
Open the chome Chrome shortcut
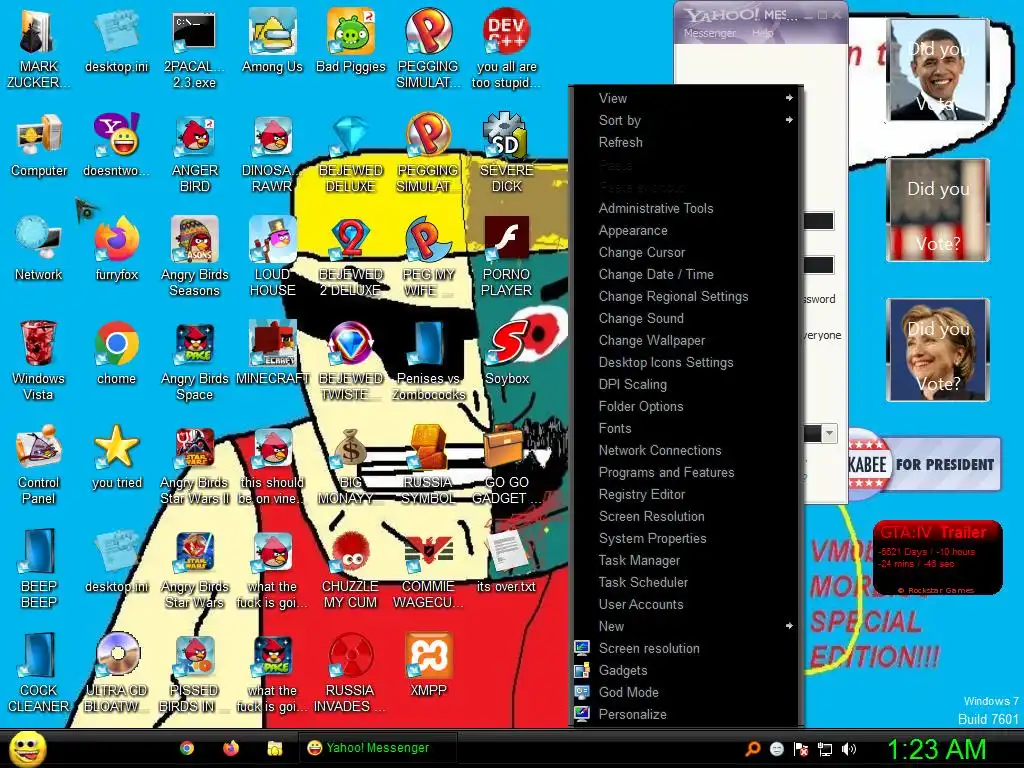coord(116,353)
